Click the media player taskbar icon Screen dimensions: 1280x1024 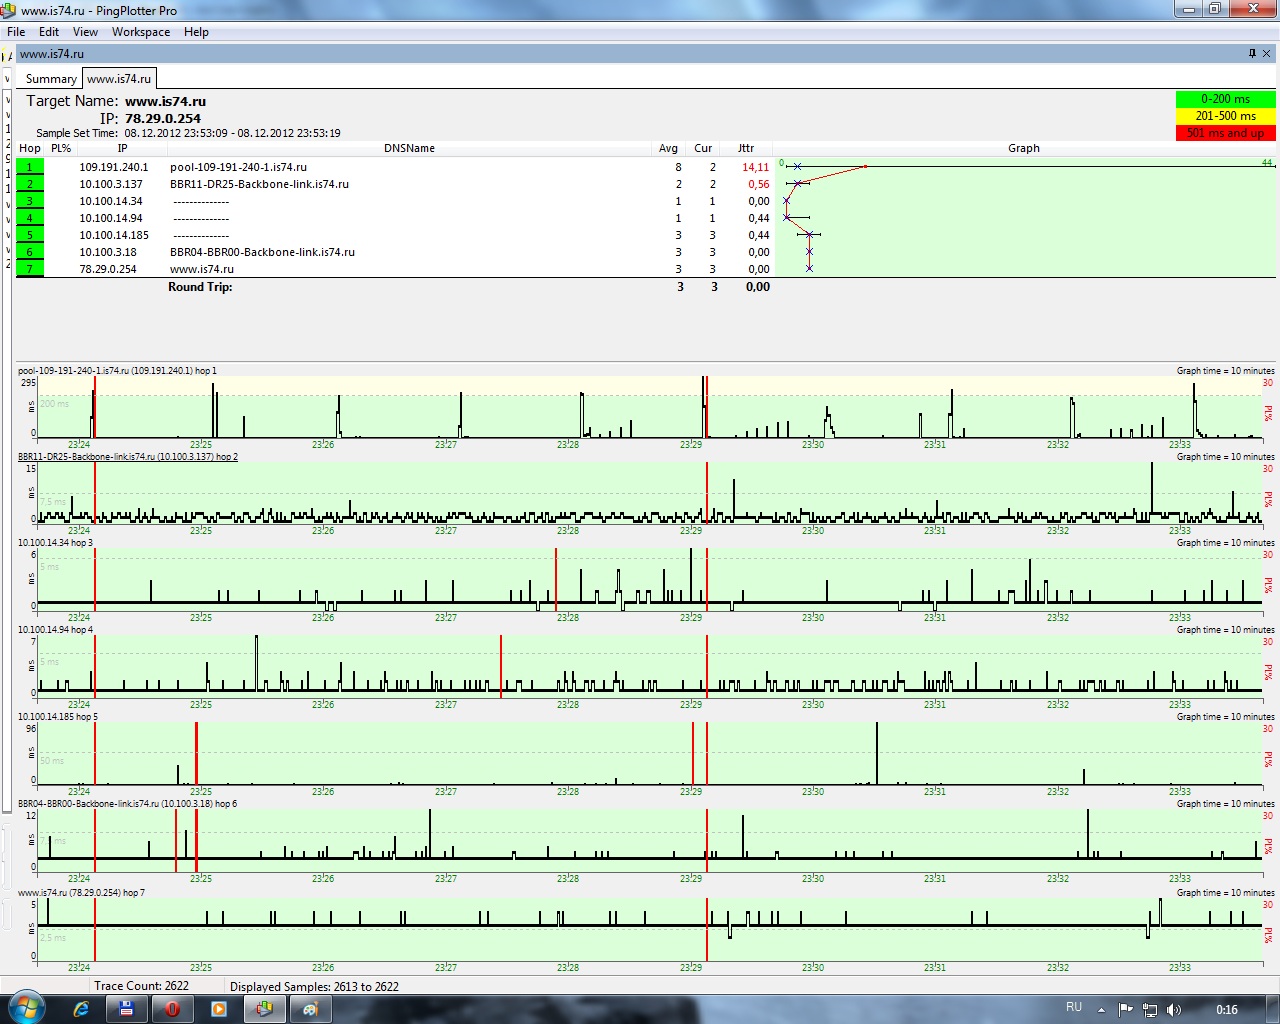click(218, 1009)
